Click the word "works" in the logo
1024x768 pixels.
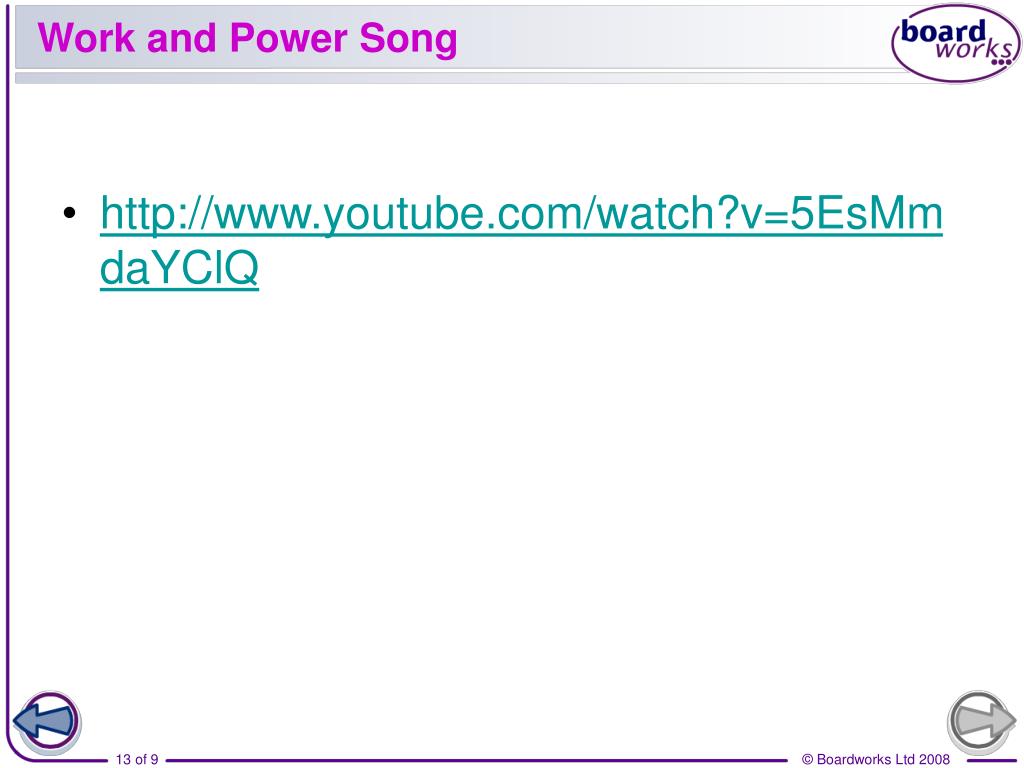pyautogui.click(x=973, y=49)
